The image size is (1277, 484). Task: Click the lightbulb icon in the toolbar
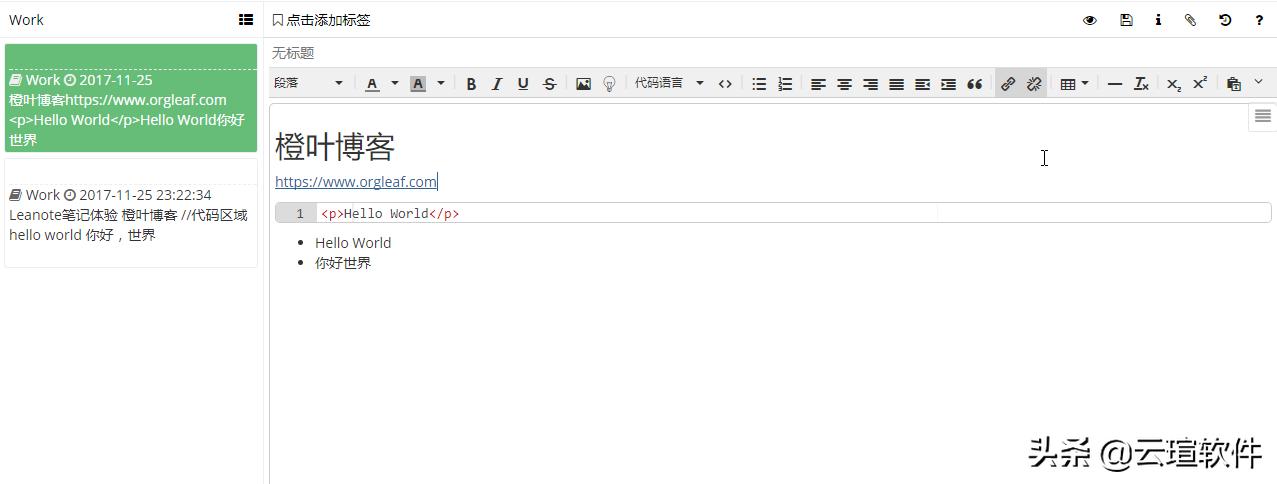click(609, 84)
